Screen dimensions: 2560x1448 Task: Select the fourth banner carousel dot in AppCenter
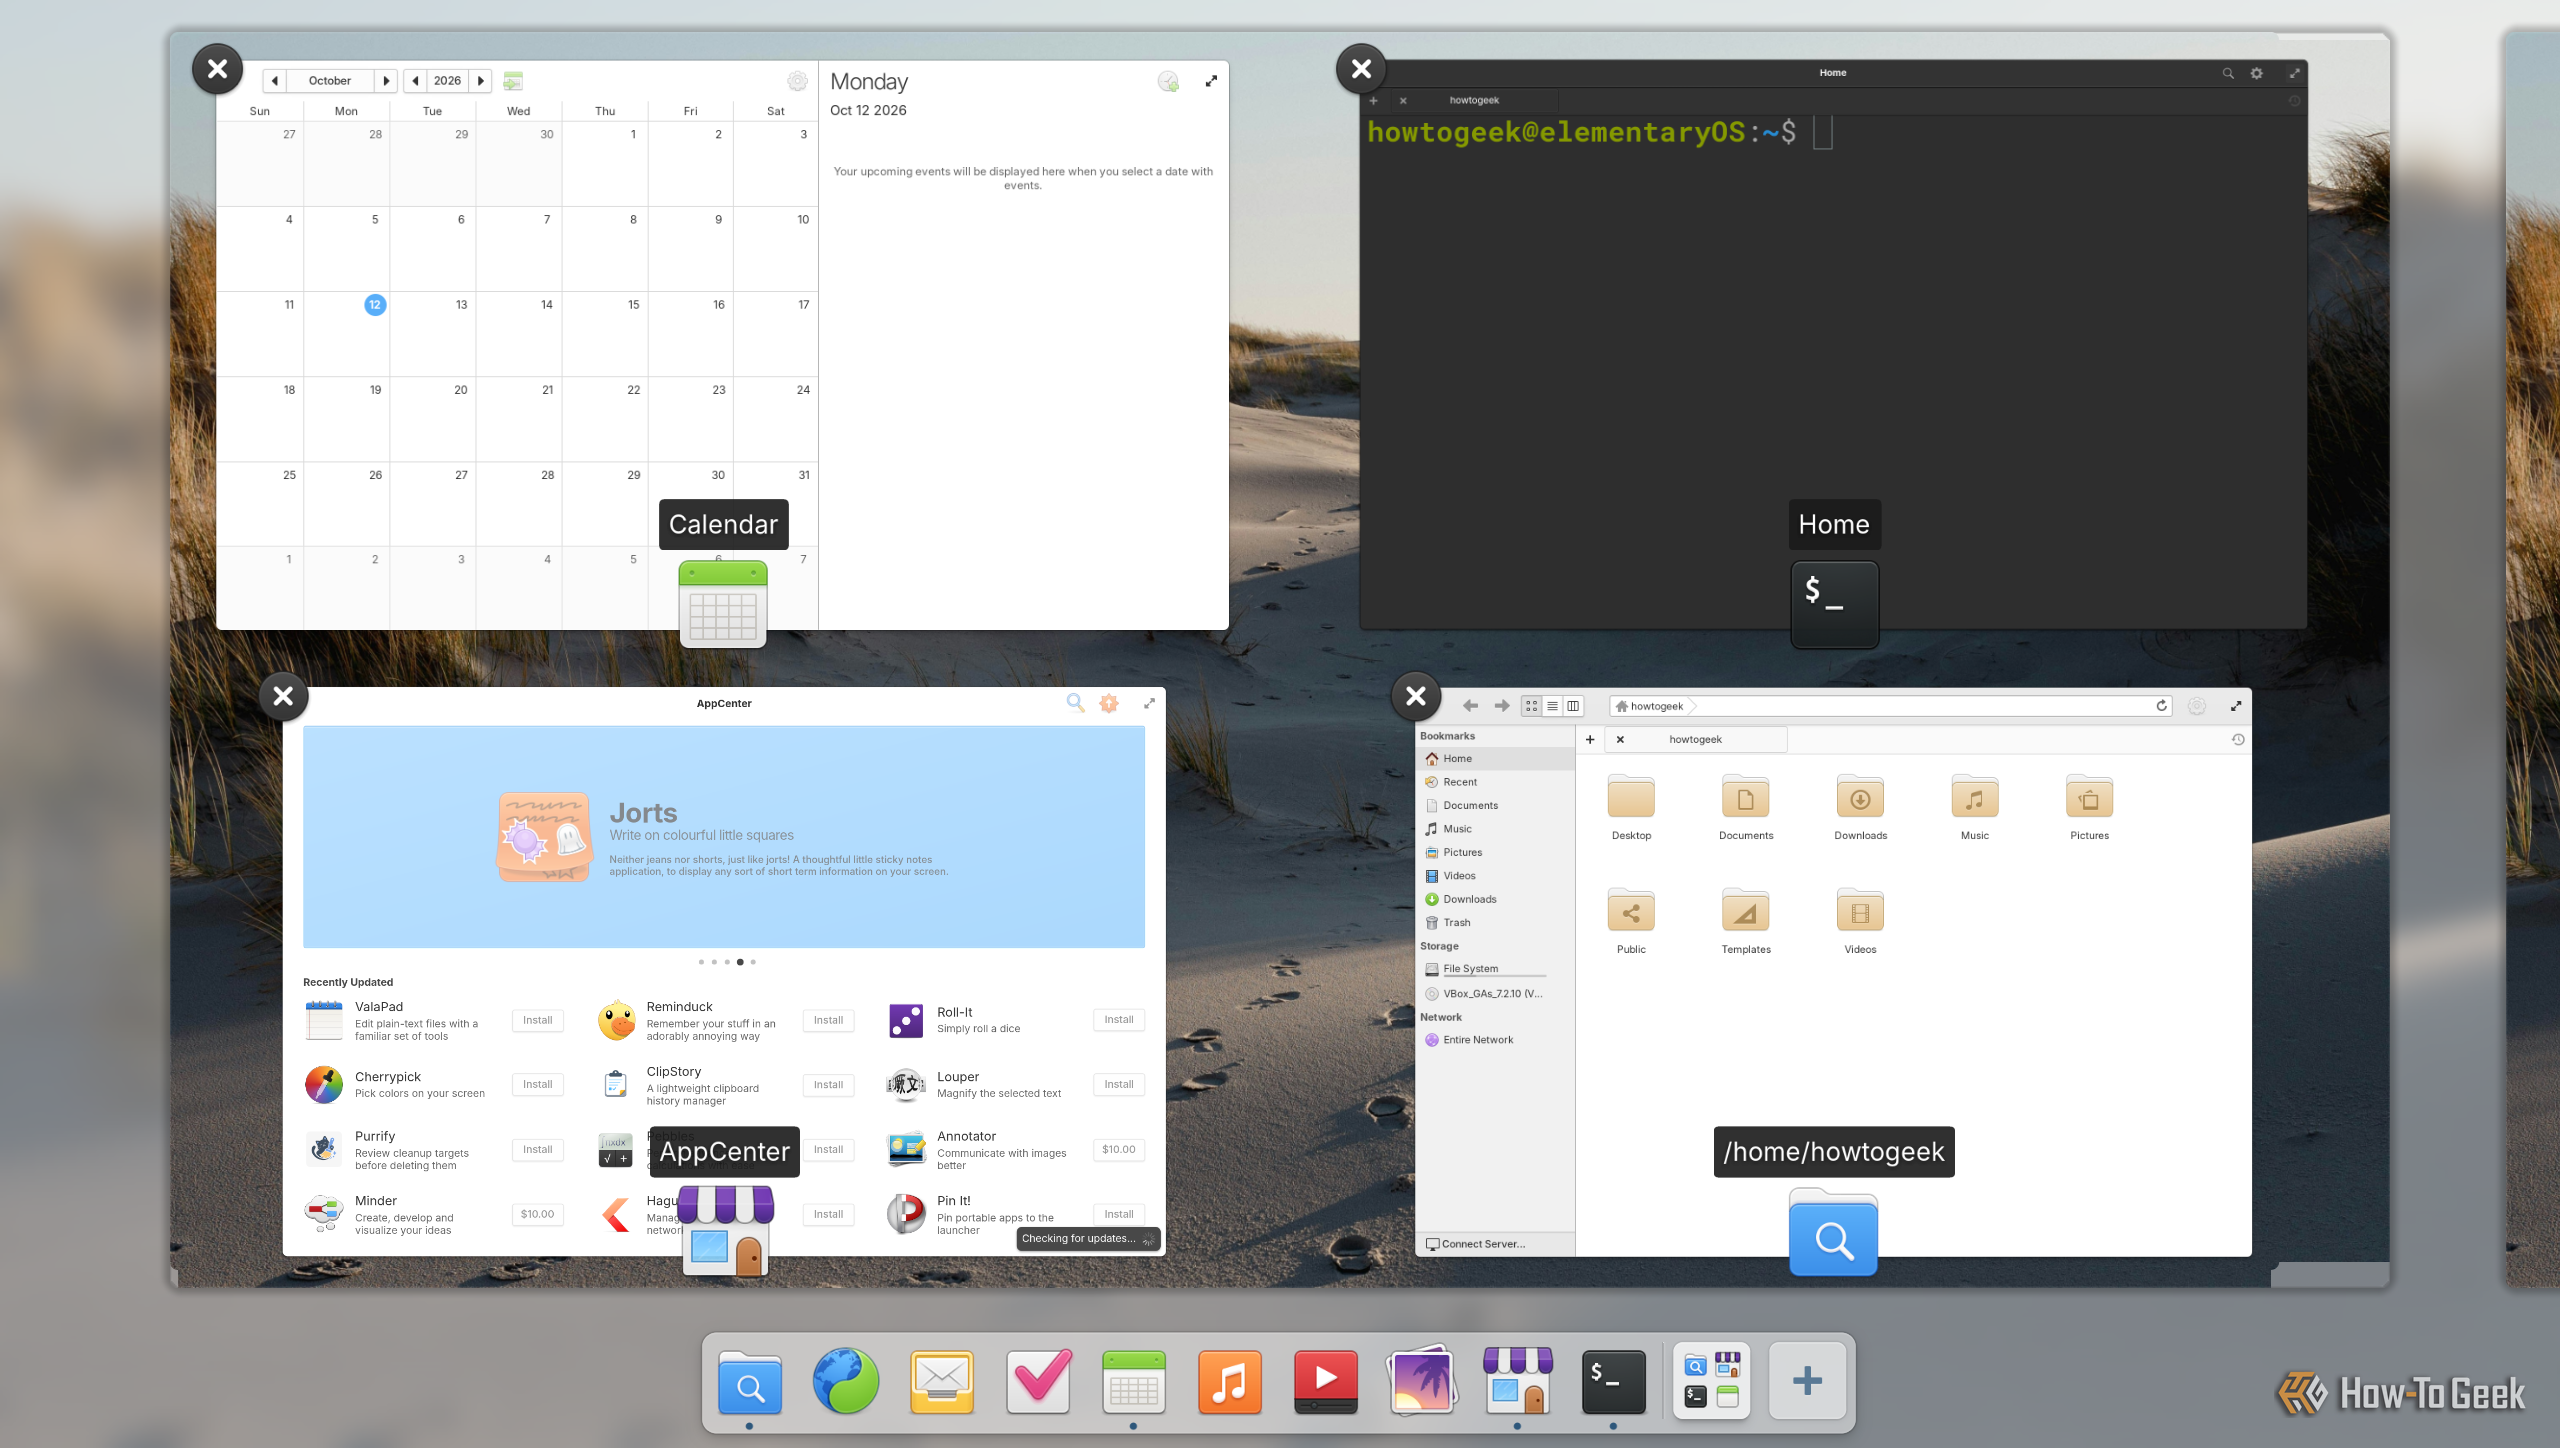pyautogui.click(x=740, y=962)
